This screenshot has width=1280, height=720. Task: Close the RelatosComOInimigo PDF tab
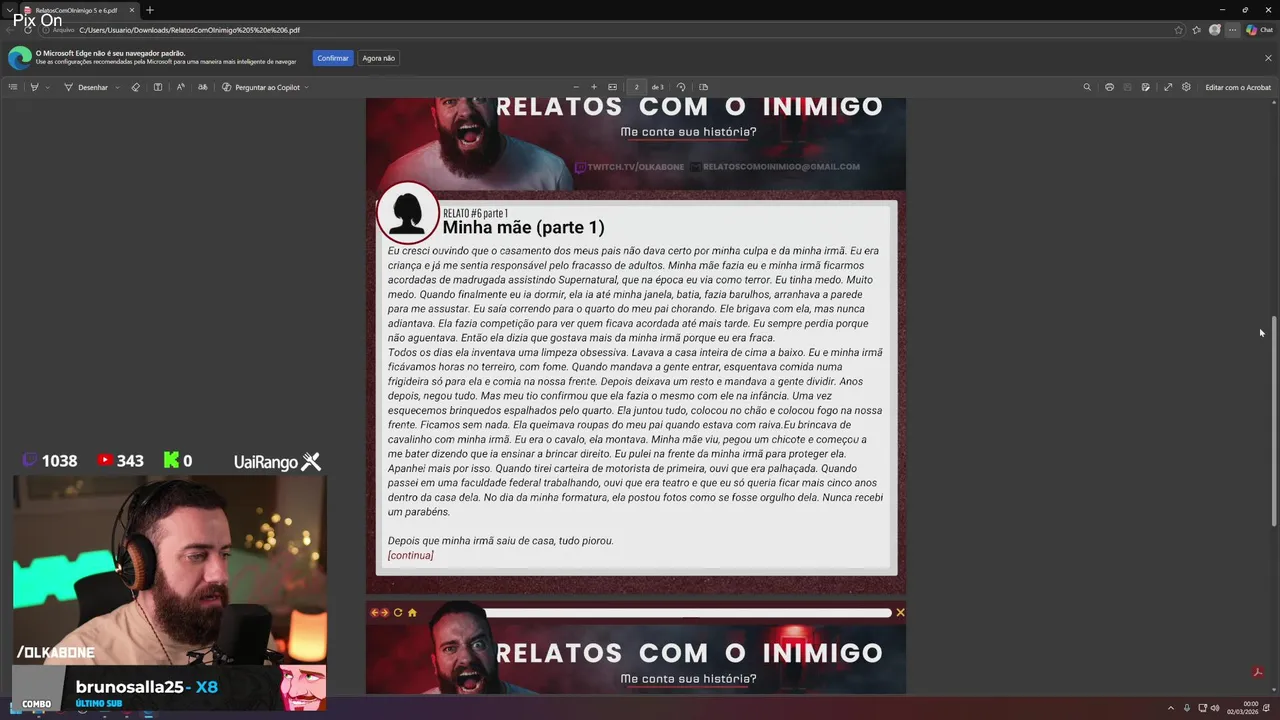[131, 10]
